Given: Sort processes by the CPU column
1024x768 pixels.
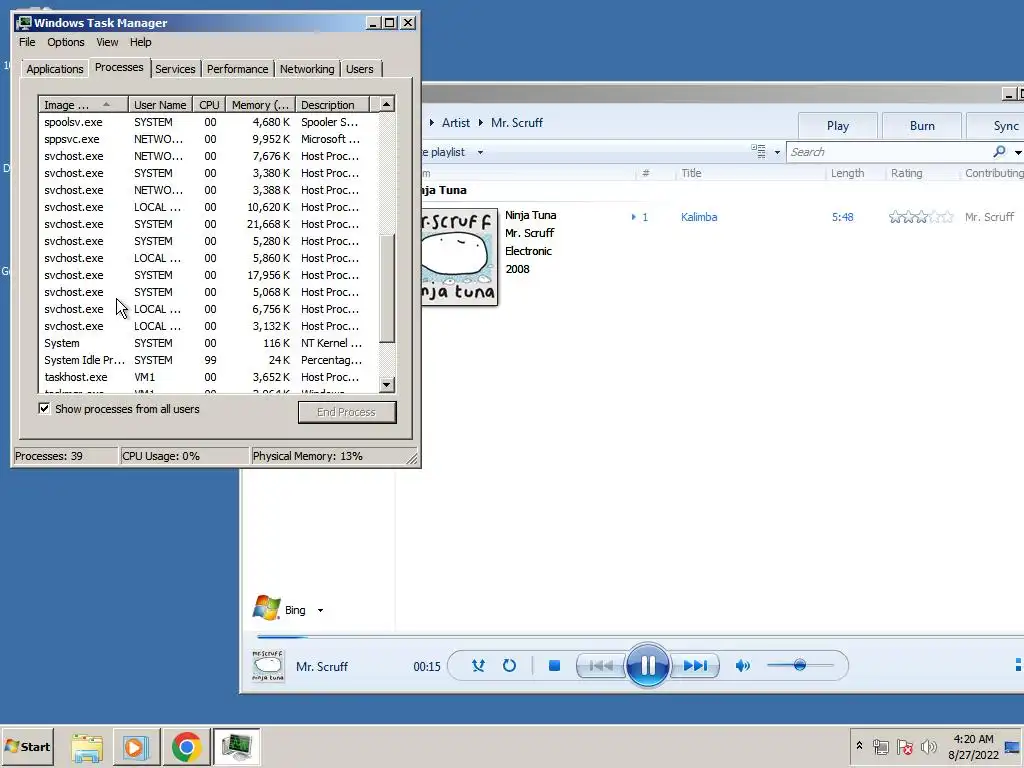Looking at the screenshot, I should click(x=209, y=104).
